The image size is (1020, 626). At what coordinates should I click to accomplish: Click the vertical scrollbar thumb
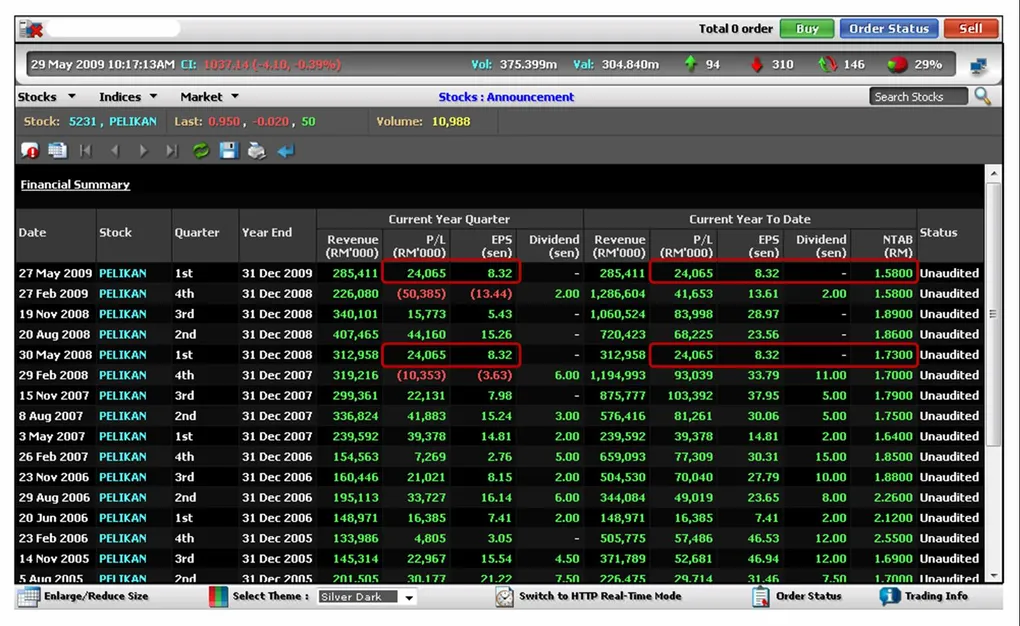click(x=993, y=314)
